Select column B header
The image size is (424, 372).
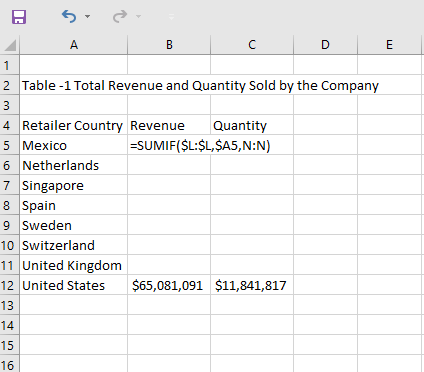(x=169, y=45)
